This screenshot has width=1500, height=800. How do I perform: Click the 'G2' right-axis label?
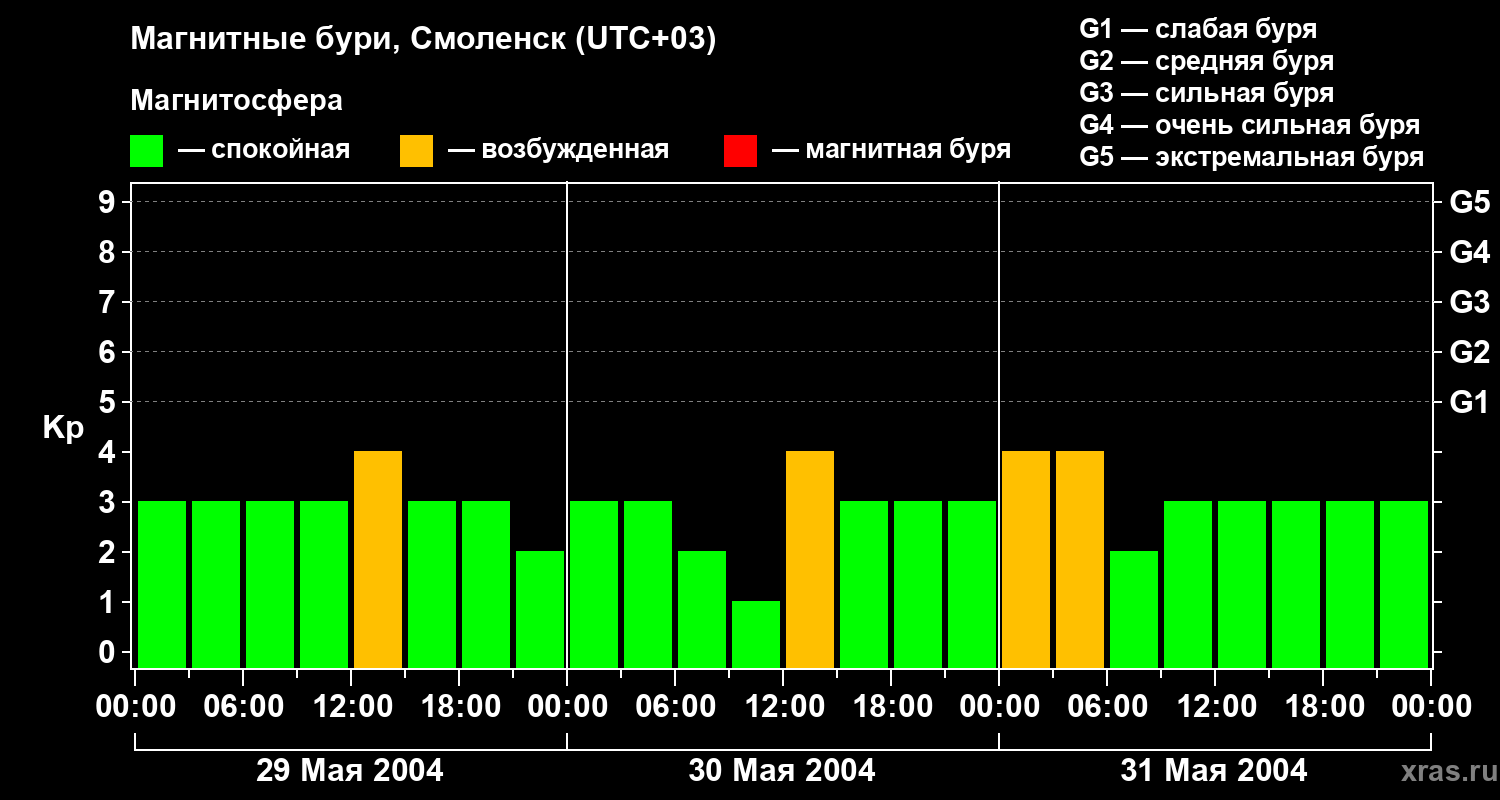(x=1469, y=352)
